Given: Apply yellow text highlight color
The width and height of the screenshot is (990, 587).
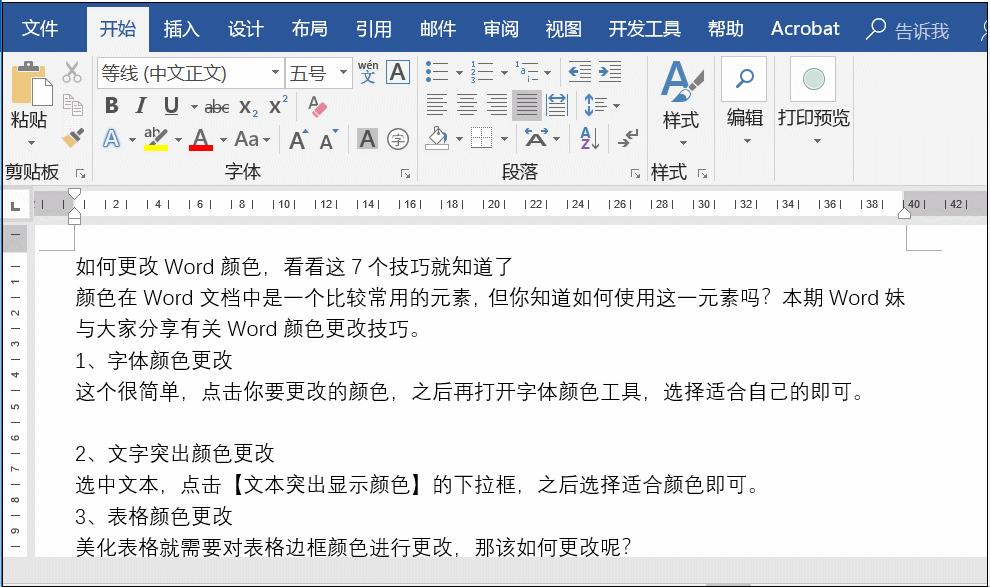Looking at the screenshot, I should point(155,139).
